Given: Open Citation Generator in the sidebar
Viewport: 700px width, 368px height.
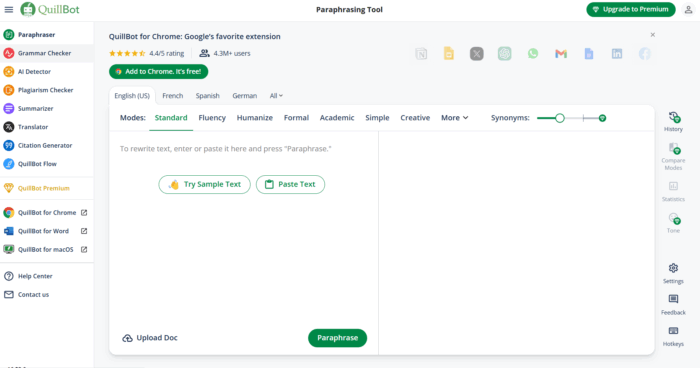Looking at the screenshot, I should pyautogui.click(x=47, y=145).
